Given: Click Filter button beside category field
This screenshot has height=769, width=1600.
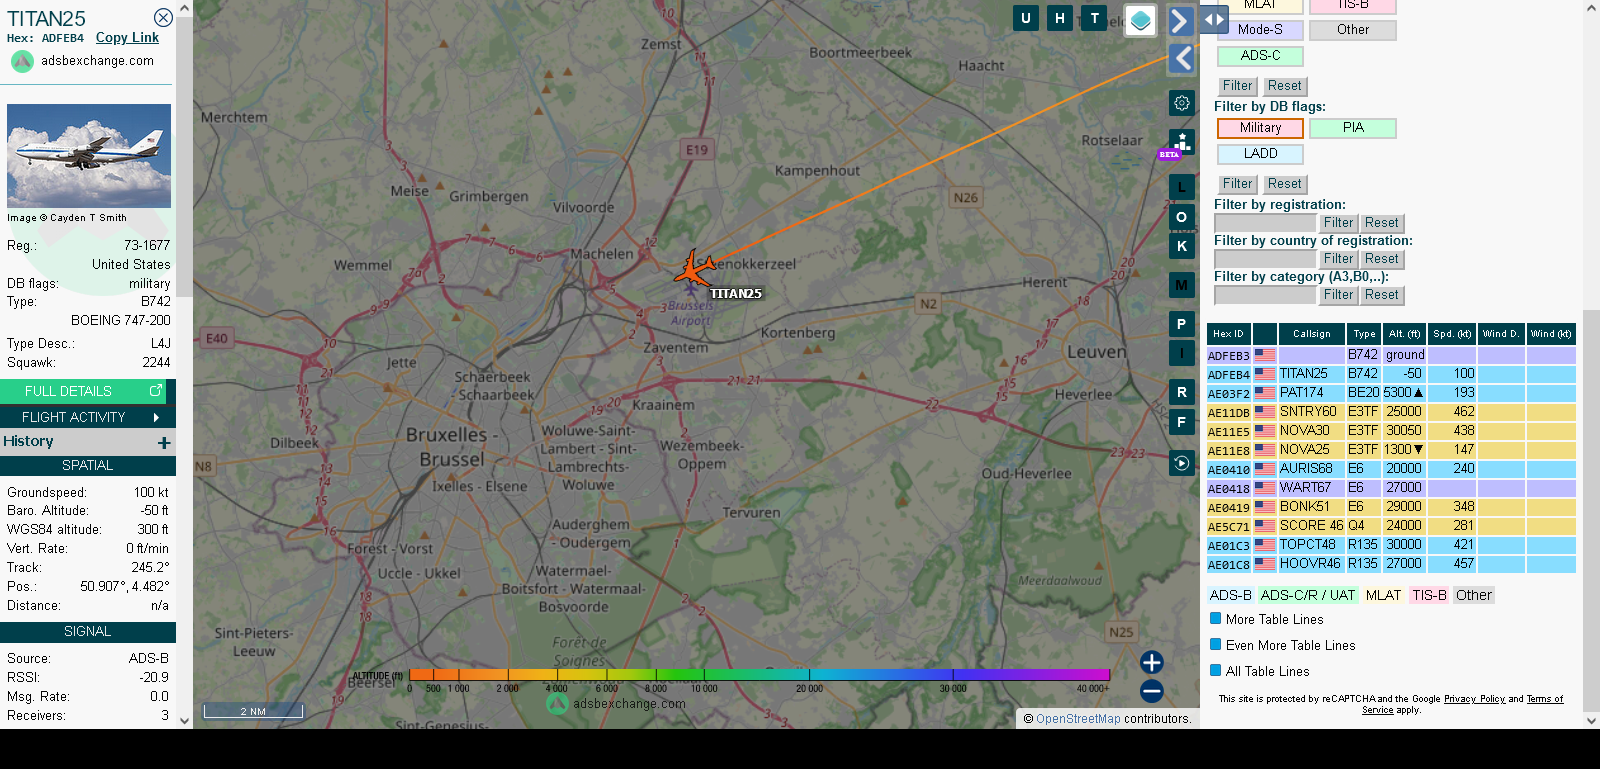Looking at the screenshot, I should coord(1338,295).
